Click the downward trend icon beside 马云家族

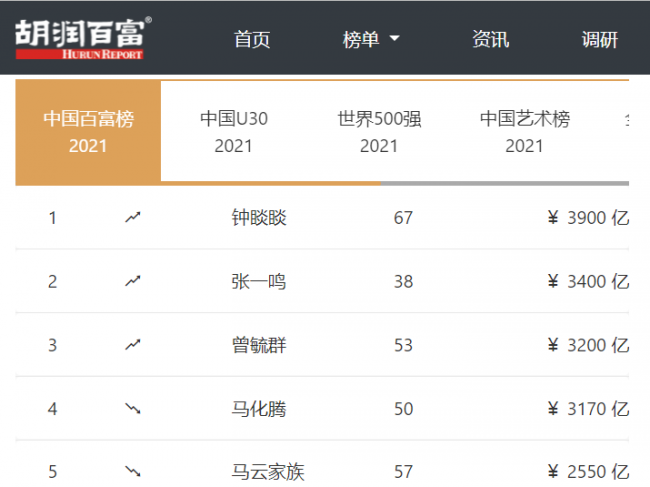132,472
